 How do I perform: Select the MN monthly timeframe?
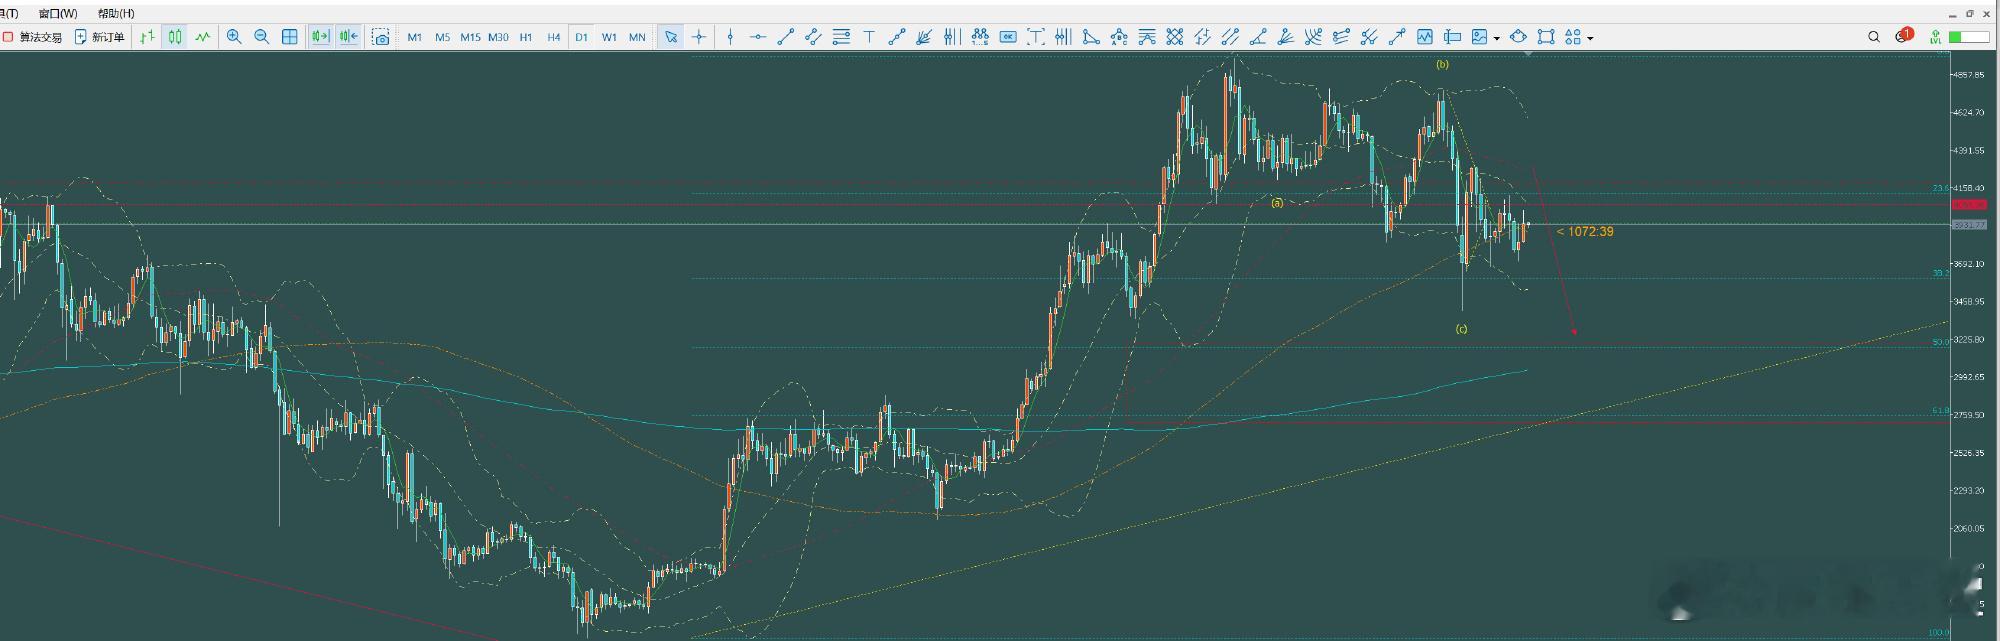click(x=637, y=37)
